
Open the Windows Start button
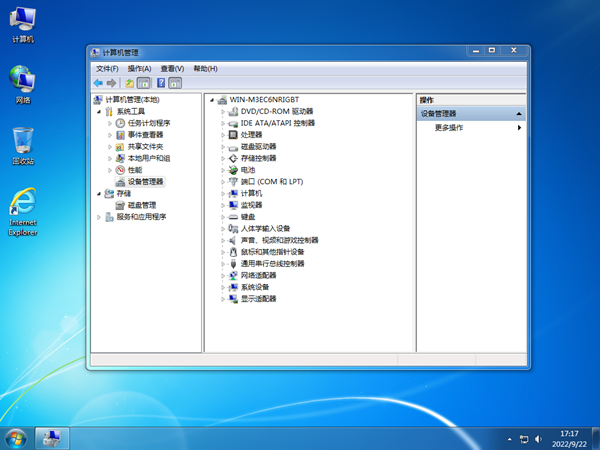(x=16, y=439)
